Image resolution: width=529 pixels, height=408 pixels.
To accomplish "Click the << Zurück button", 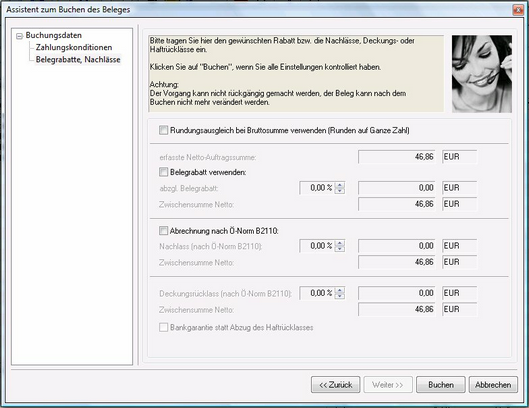I will [335, 385].
